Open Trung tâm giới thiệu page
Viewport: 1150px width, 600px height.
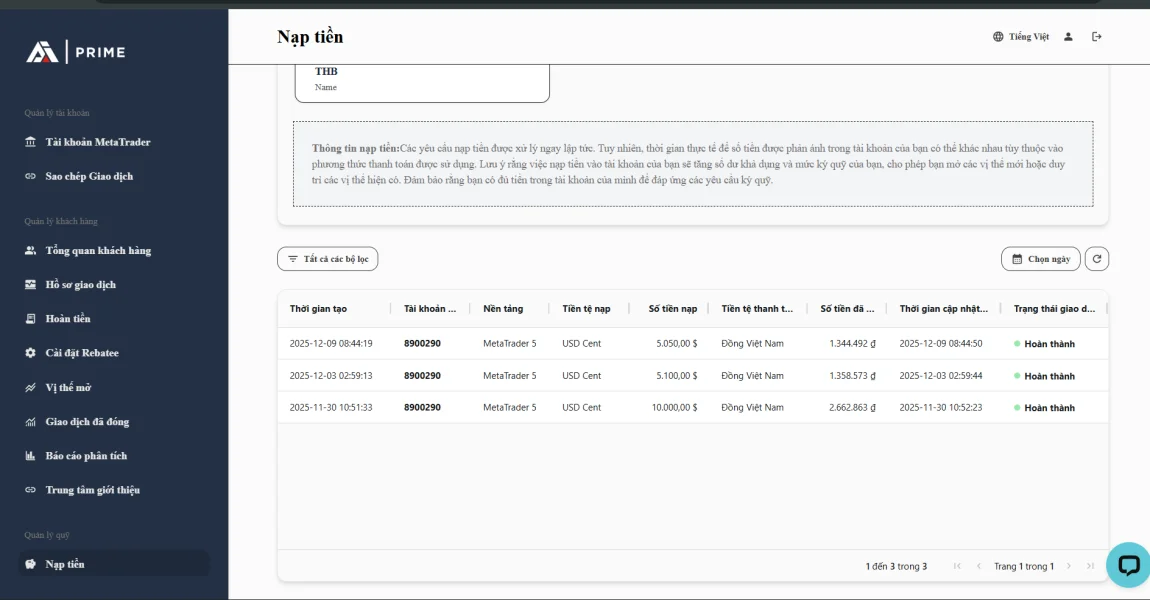click(92, 490)
